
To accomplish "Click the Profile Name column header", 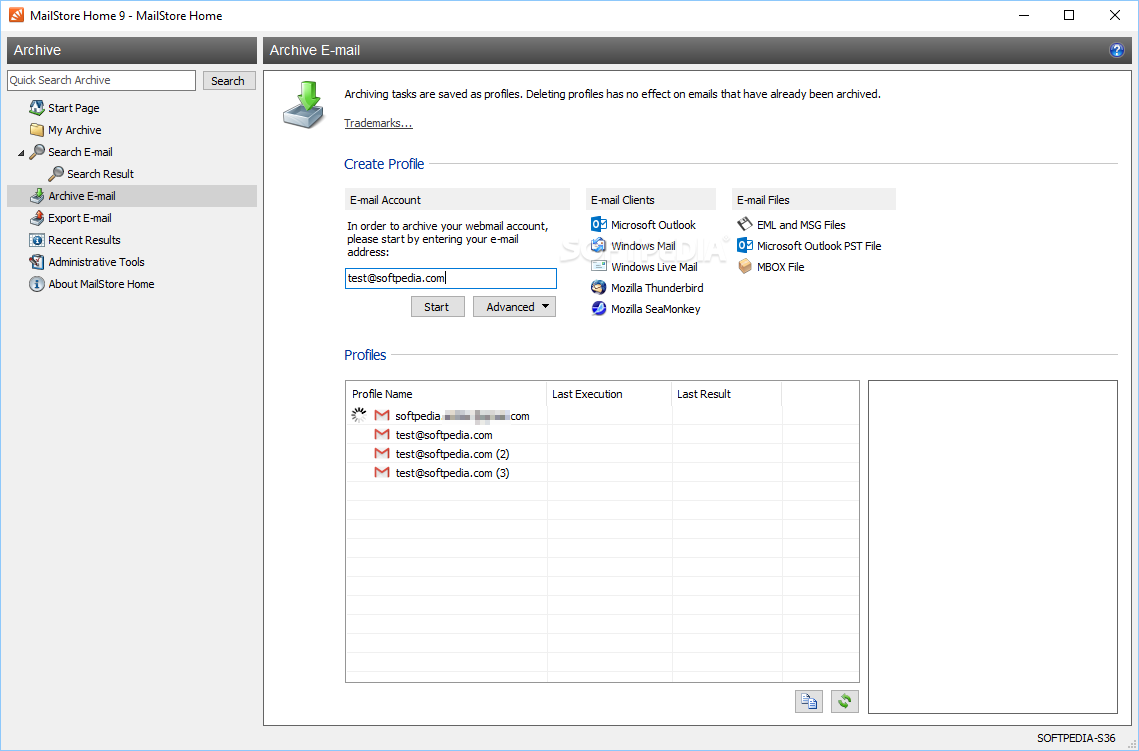I will [446, 394].
